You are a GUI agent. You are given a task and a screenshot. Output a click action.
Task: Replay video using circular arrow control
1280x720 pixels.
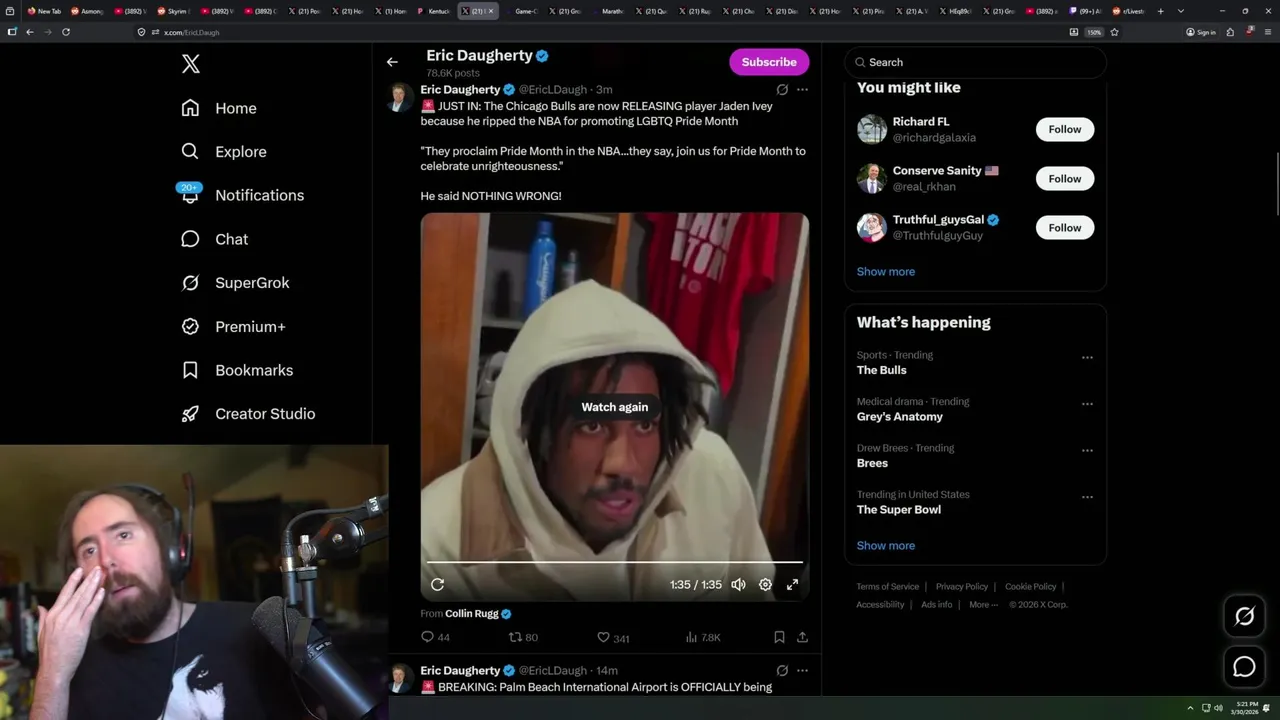437,585
